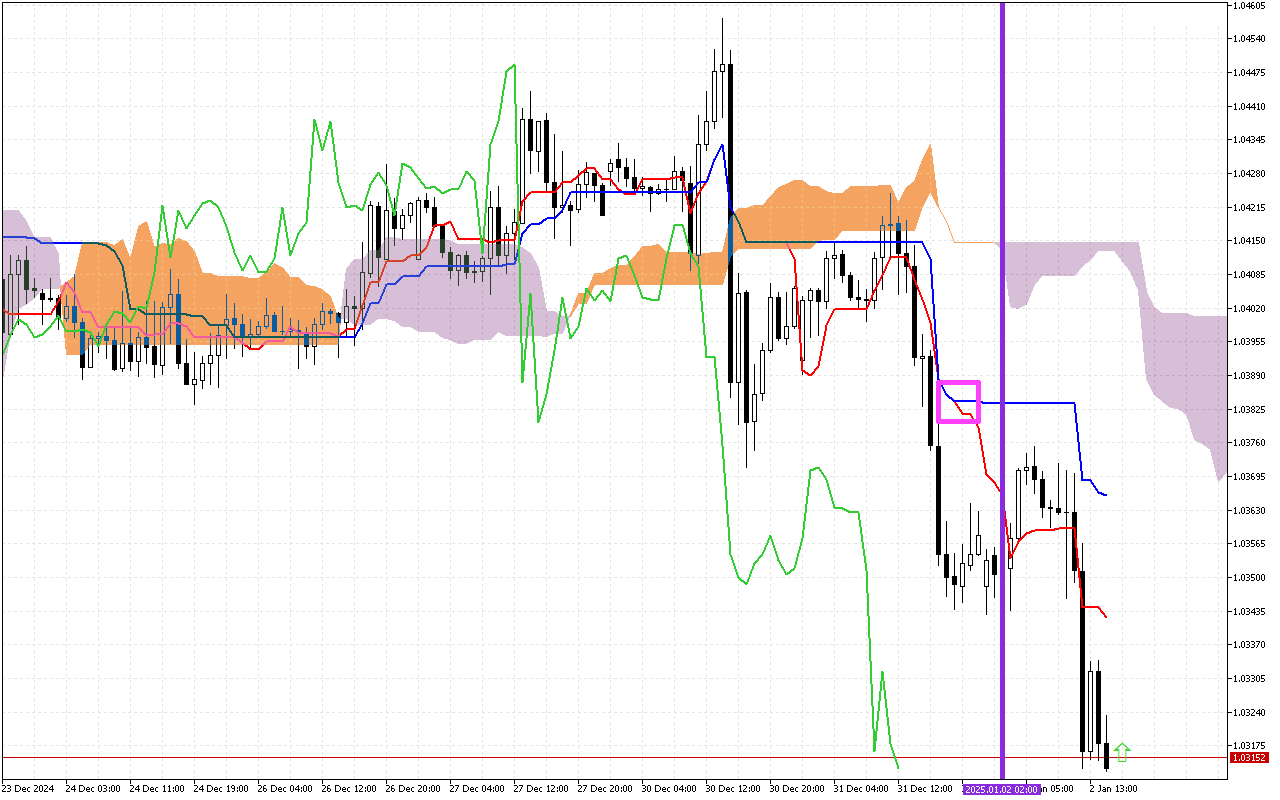Click the 30 Dec 04:00 time label
This screenshot has width=1280, height=800.
pos(670,789)
